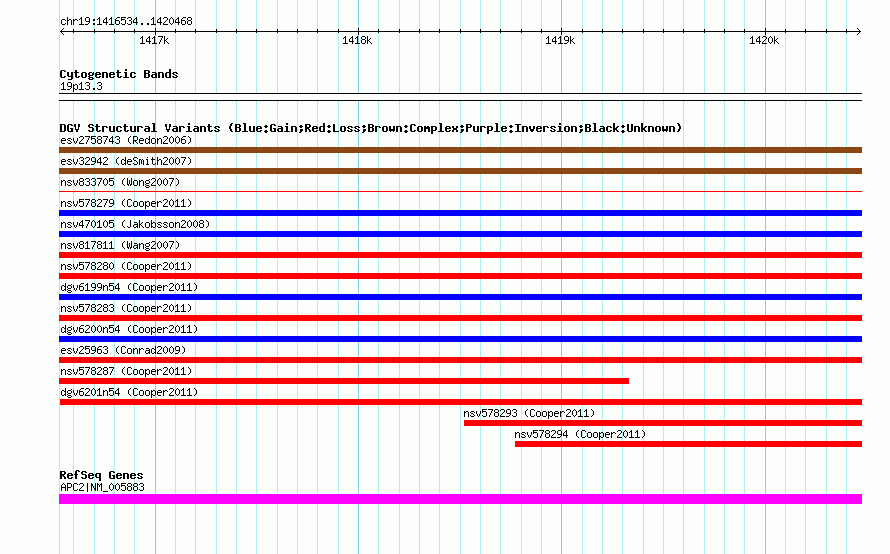Viewport: 890px width, 554px height.
Task: Open nsv470105 (Jakobsson2008) label
Action: [x=135, y=224]
